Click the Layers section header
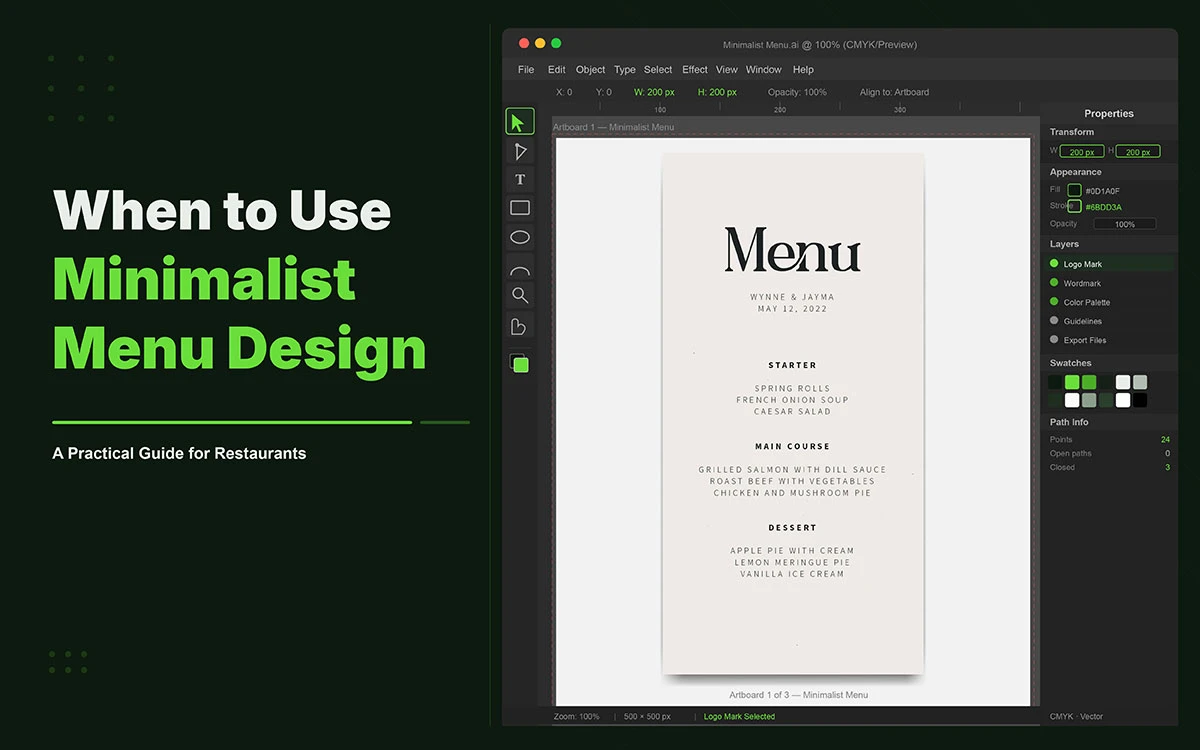Screen dimensions: 1200x750 (x=1064, y=244)
